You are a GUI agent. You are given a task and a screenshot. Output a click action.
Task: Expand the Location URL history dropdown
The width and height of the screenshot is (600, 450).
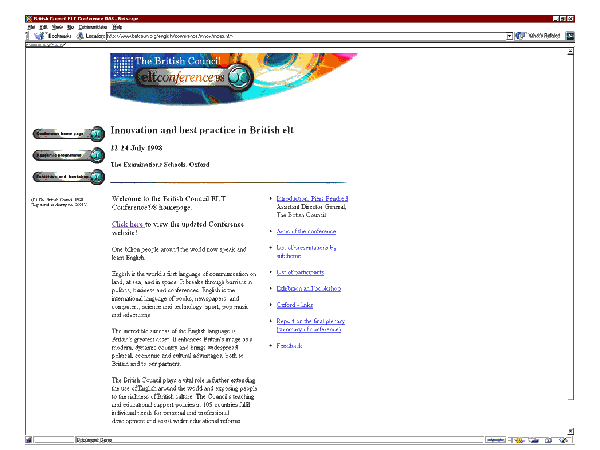509,36
